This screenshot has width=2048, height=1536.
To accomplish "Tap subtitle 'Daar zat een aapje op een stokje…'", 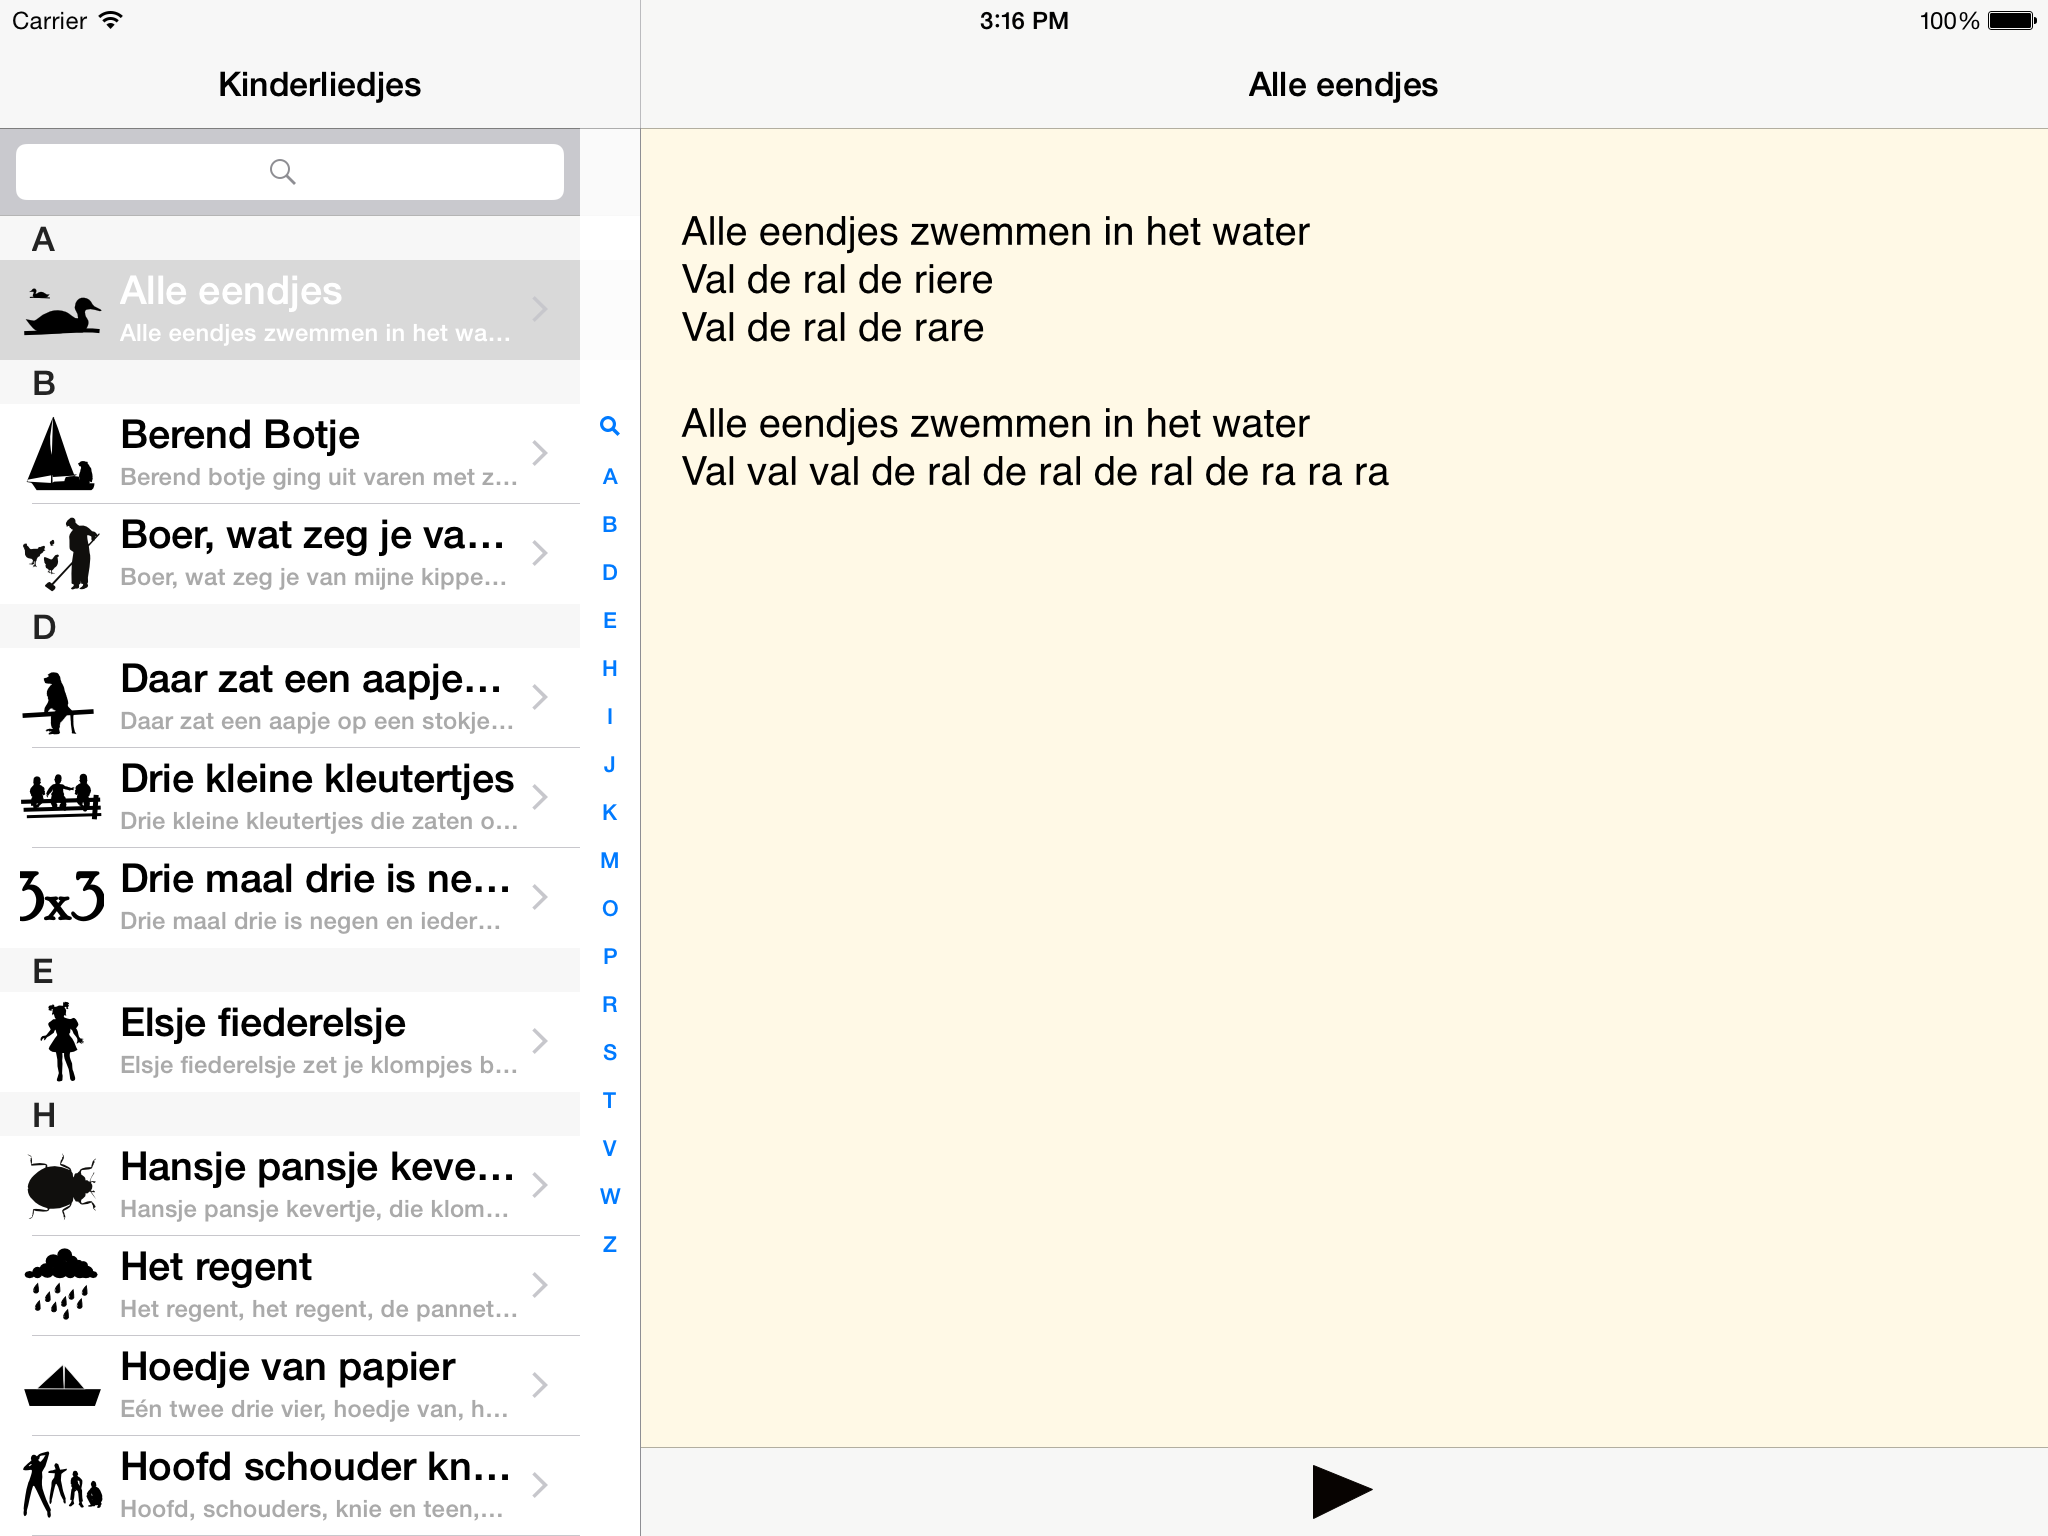I will pos(317,721).
